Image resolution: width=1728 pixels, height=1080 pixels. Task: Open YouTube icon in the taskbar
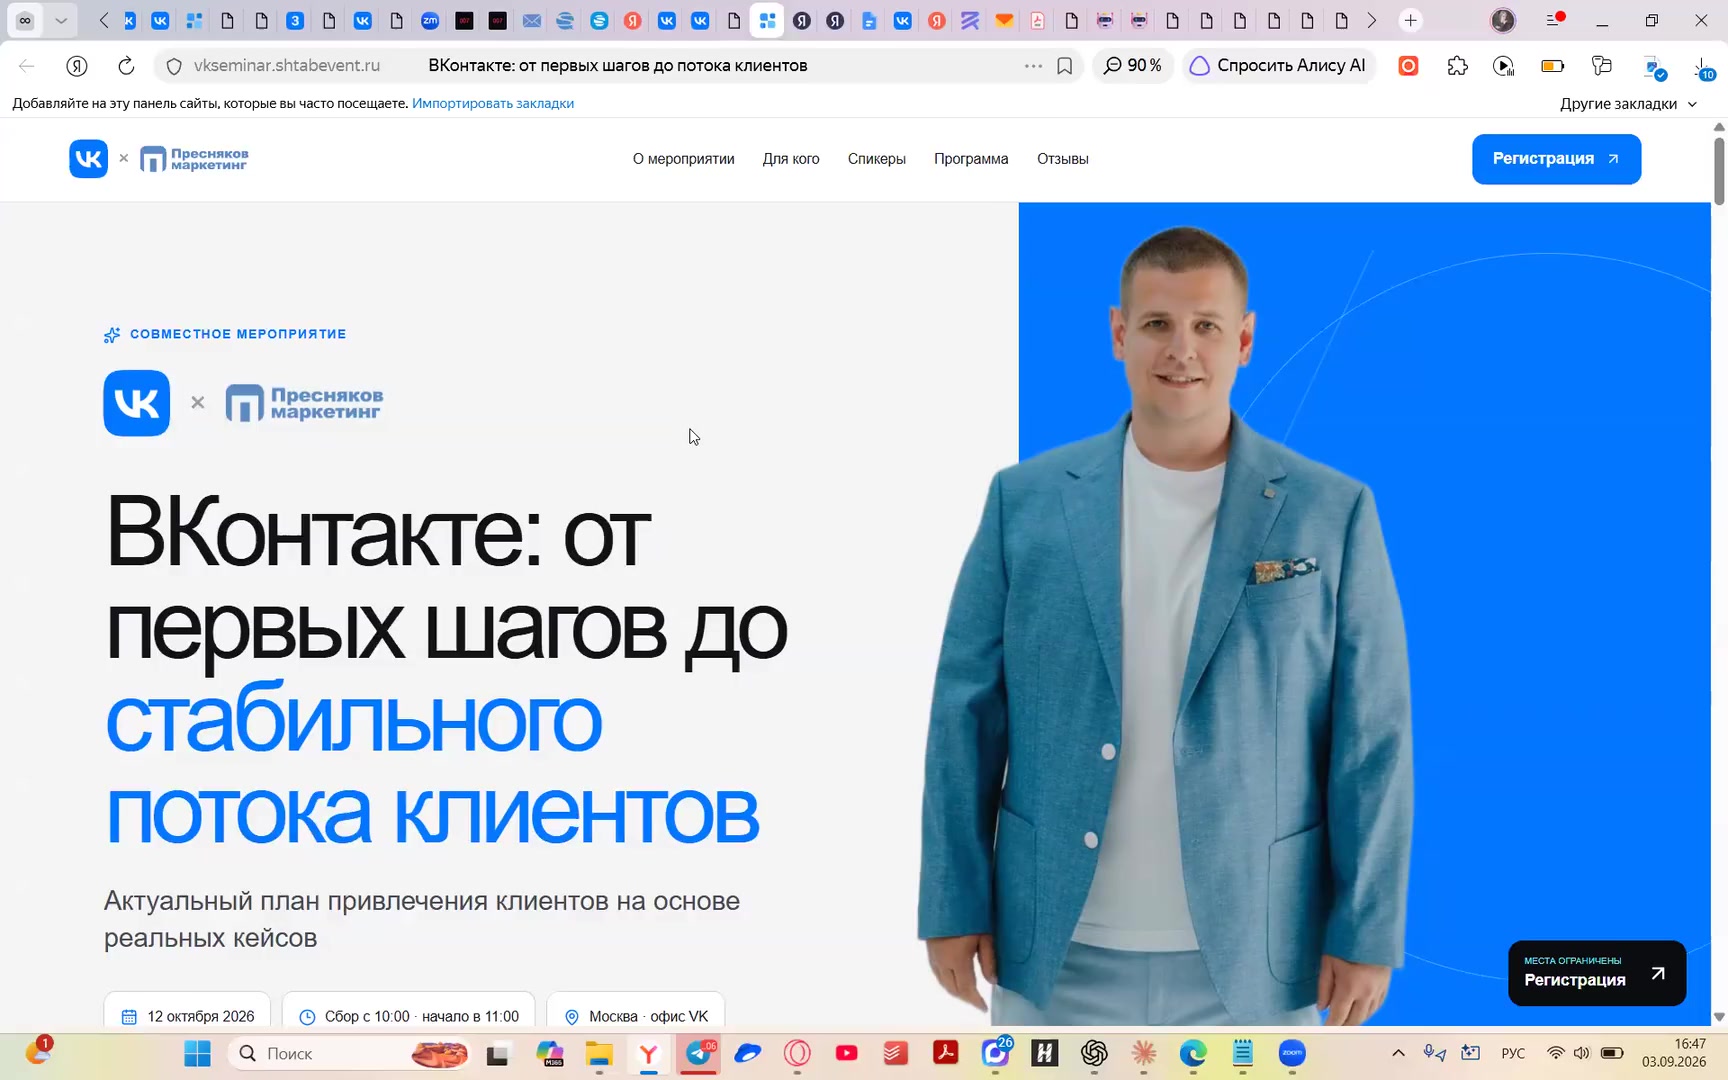click(846, 1053)
